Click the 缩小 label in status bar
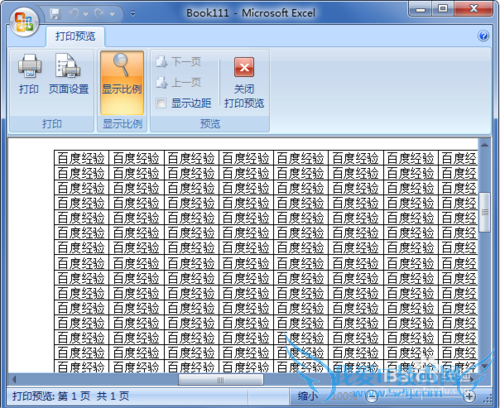Viewport: 500px width, 408px height. 307,396
